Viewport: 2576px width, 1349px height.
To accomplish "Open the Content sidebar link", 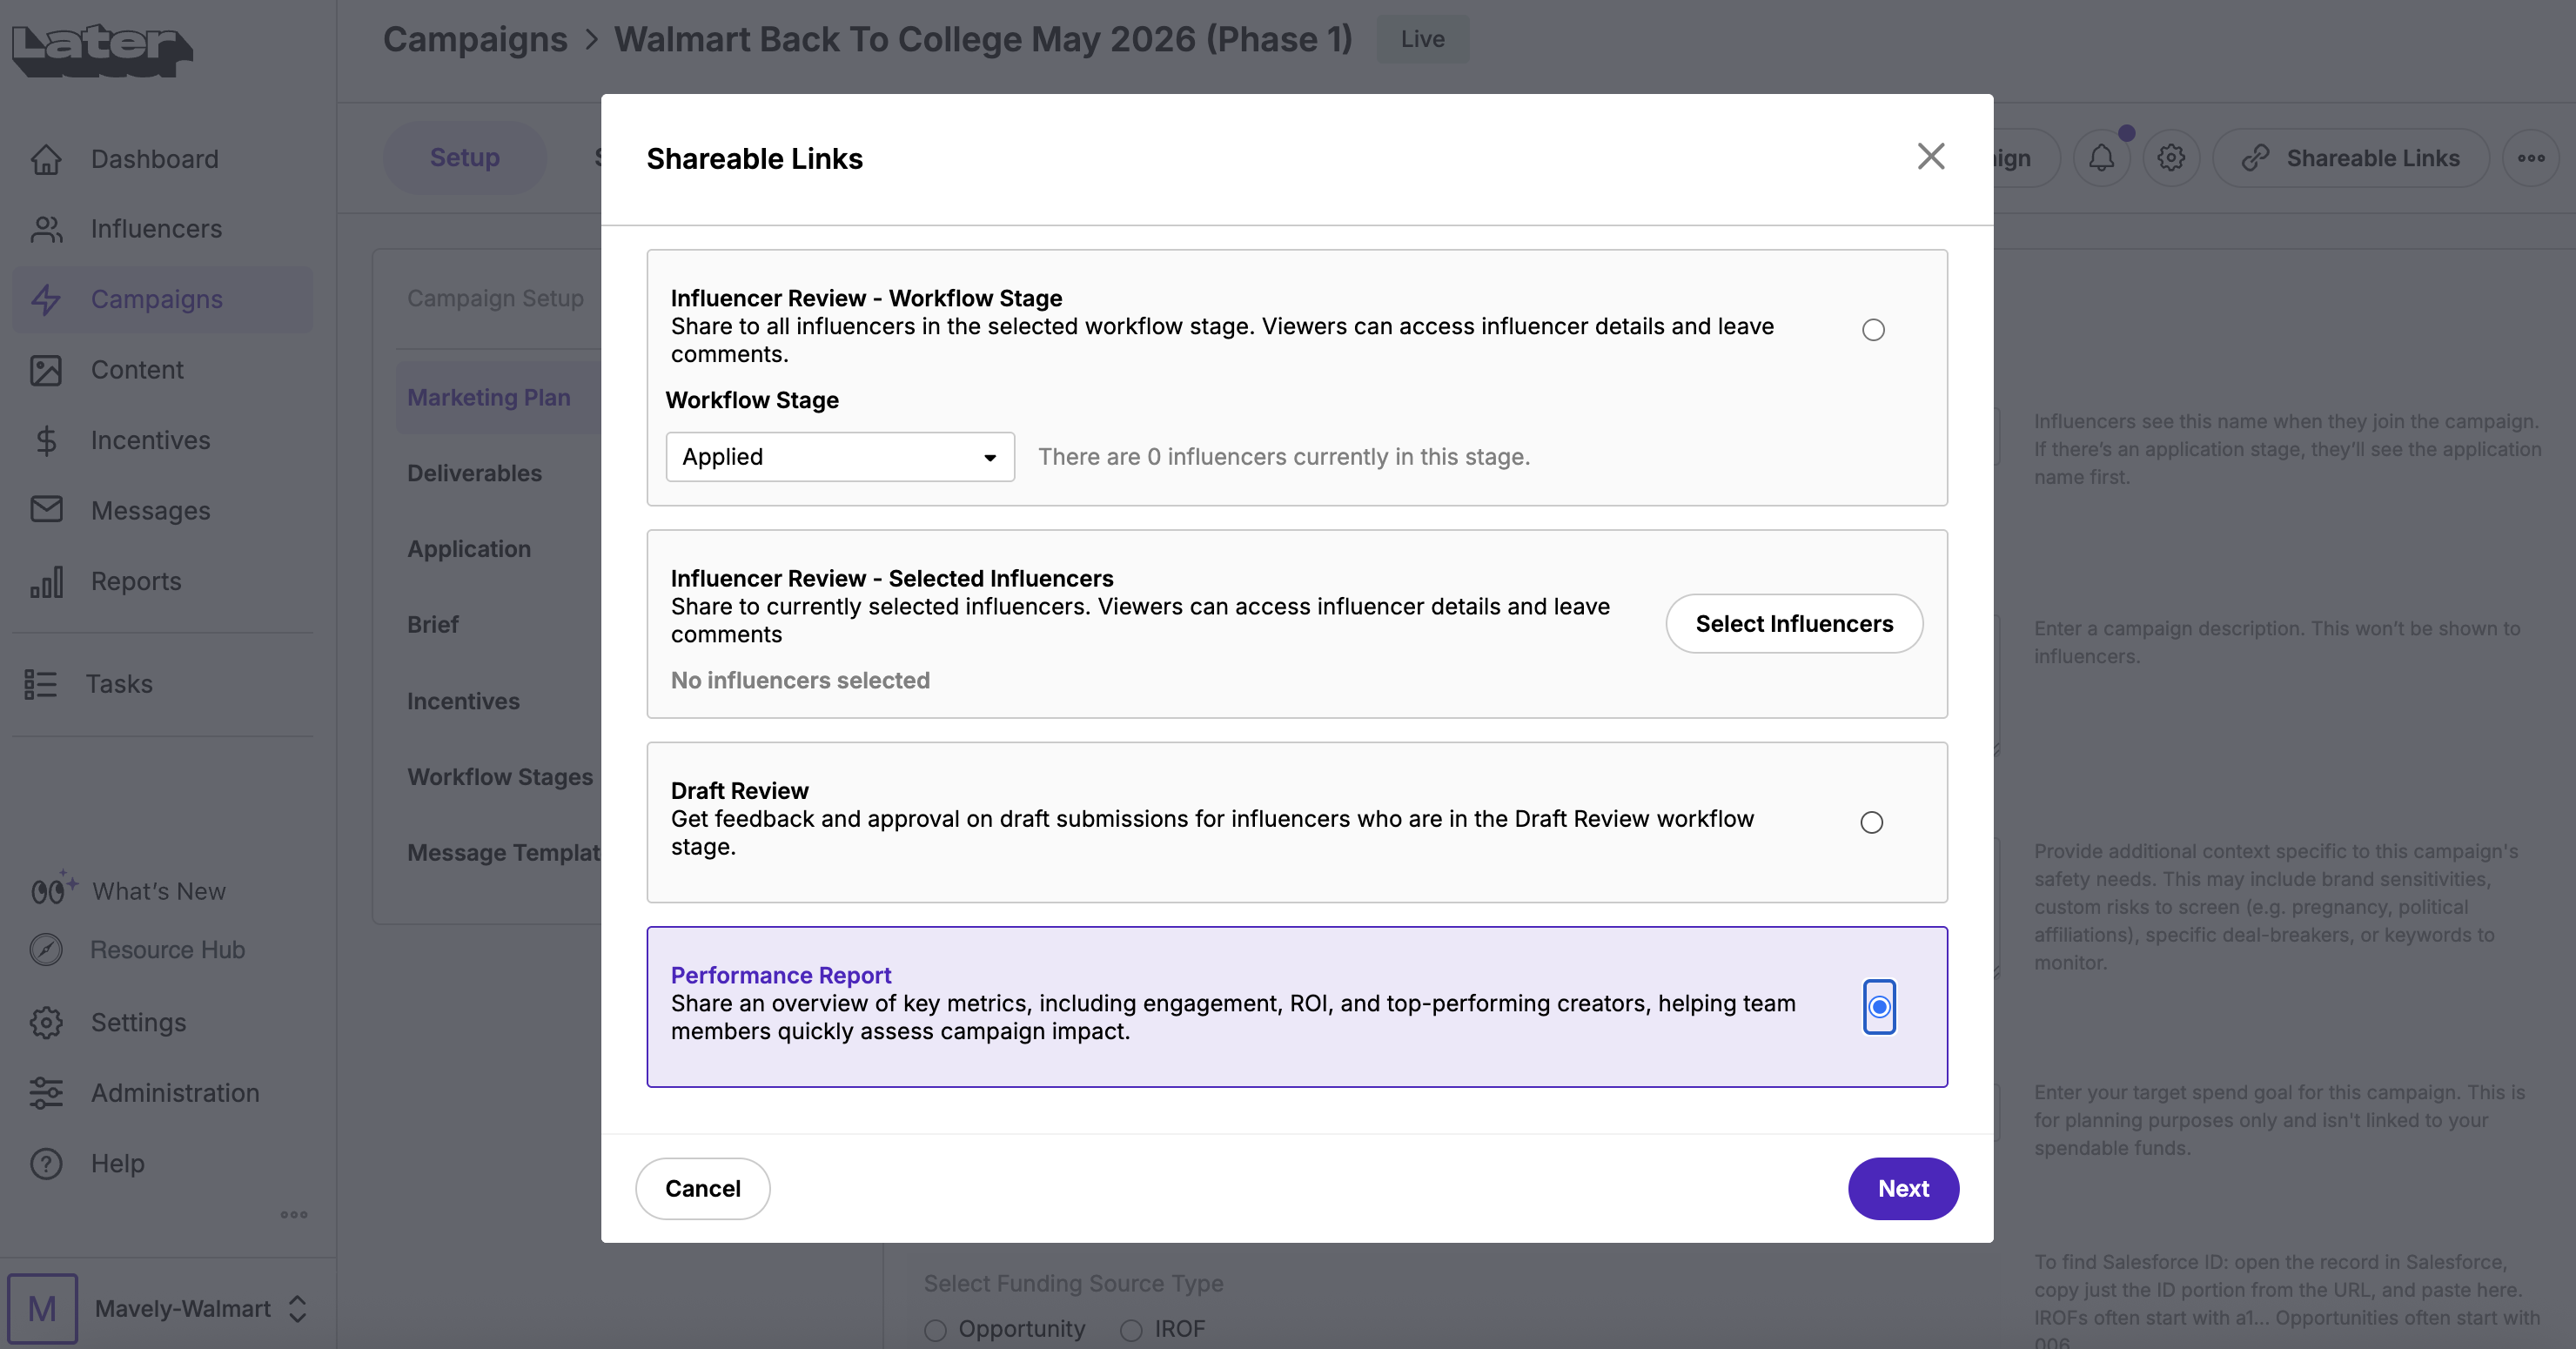I will point(138,370).
